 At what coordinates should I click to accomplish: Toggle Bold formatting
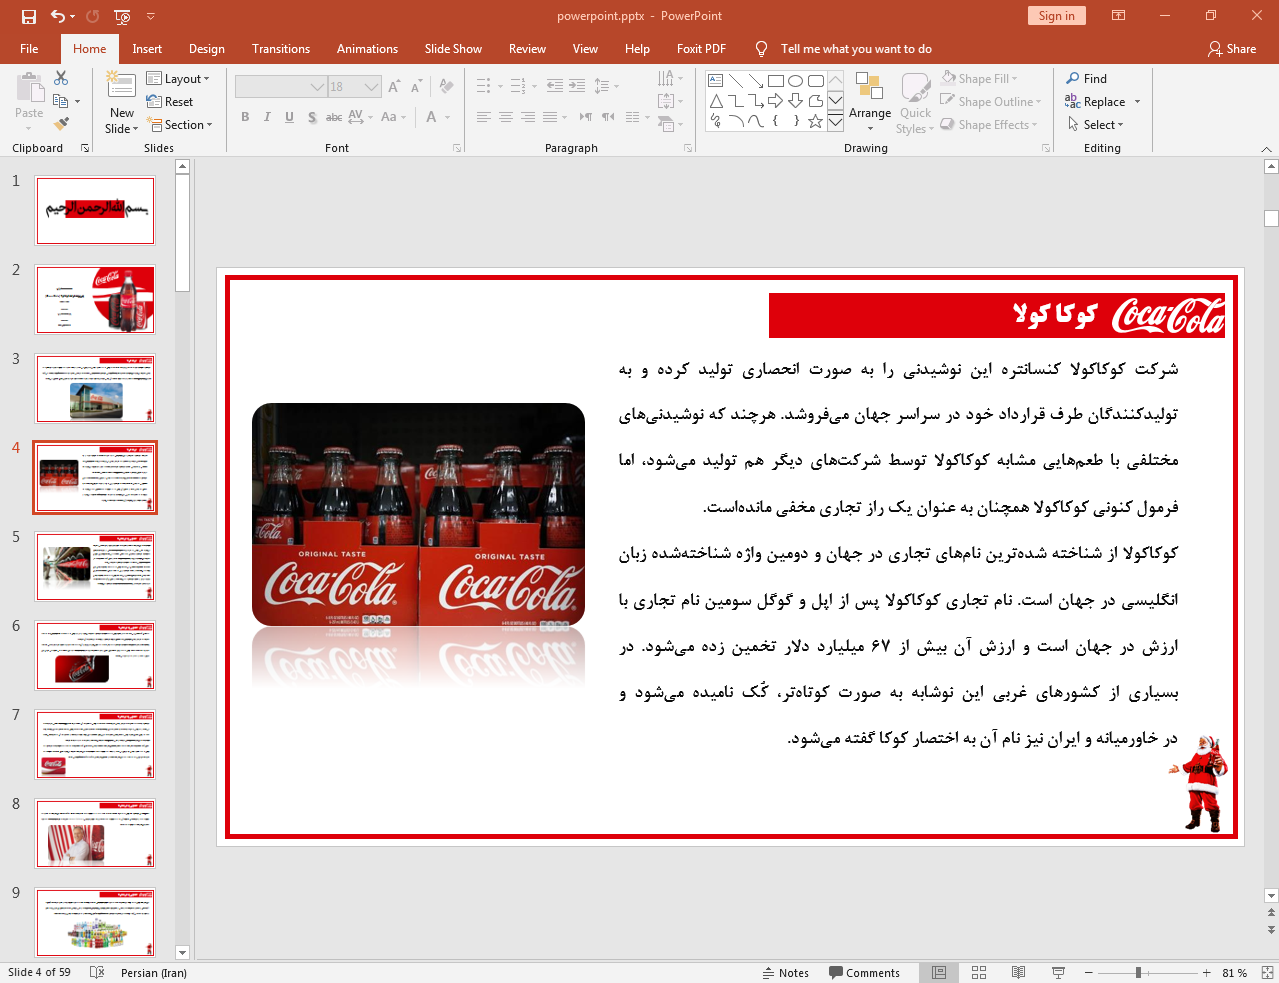click(245, 117)
